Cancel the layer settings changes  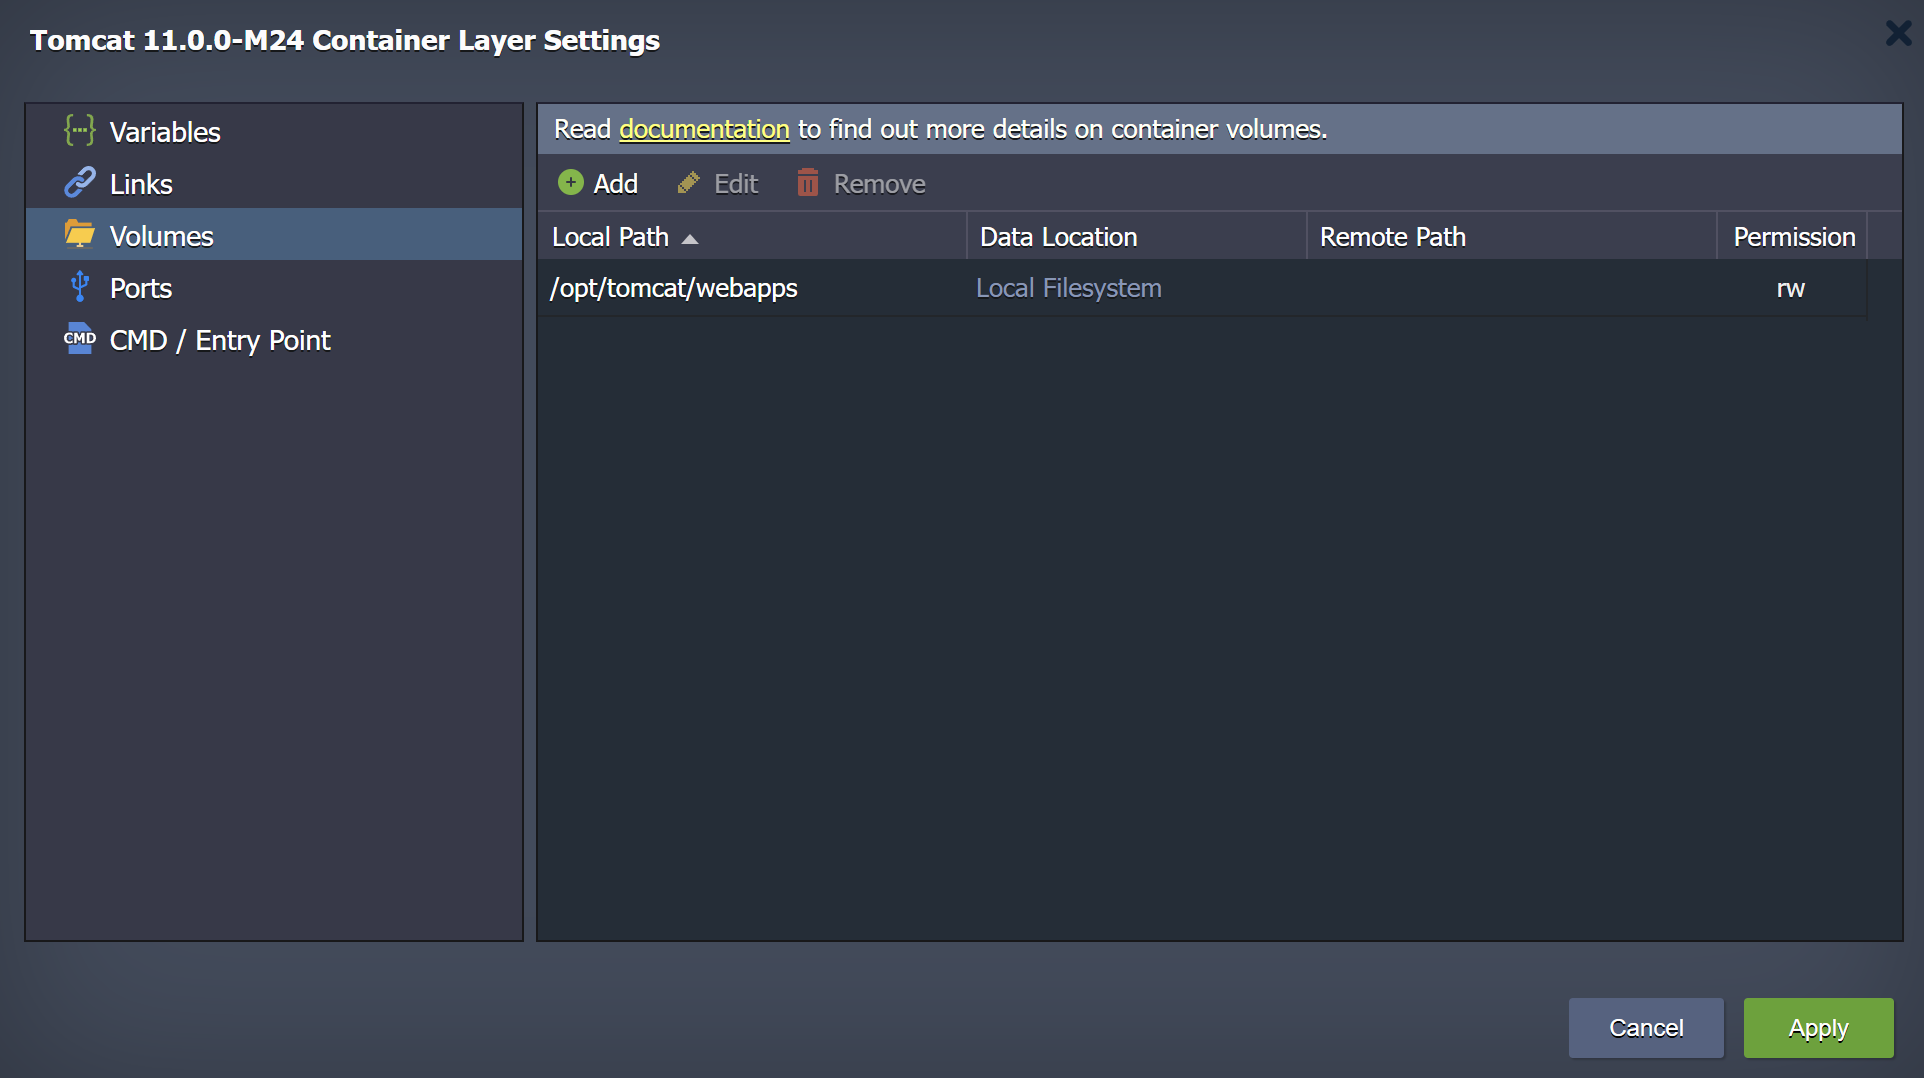tap(1646, 1027)
